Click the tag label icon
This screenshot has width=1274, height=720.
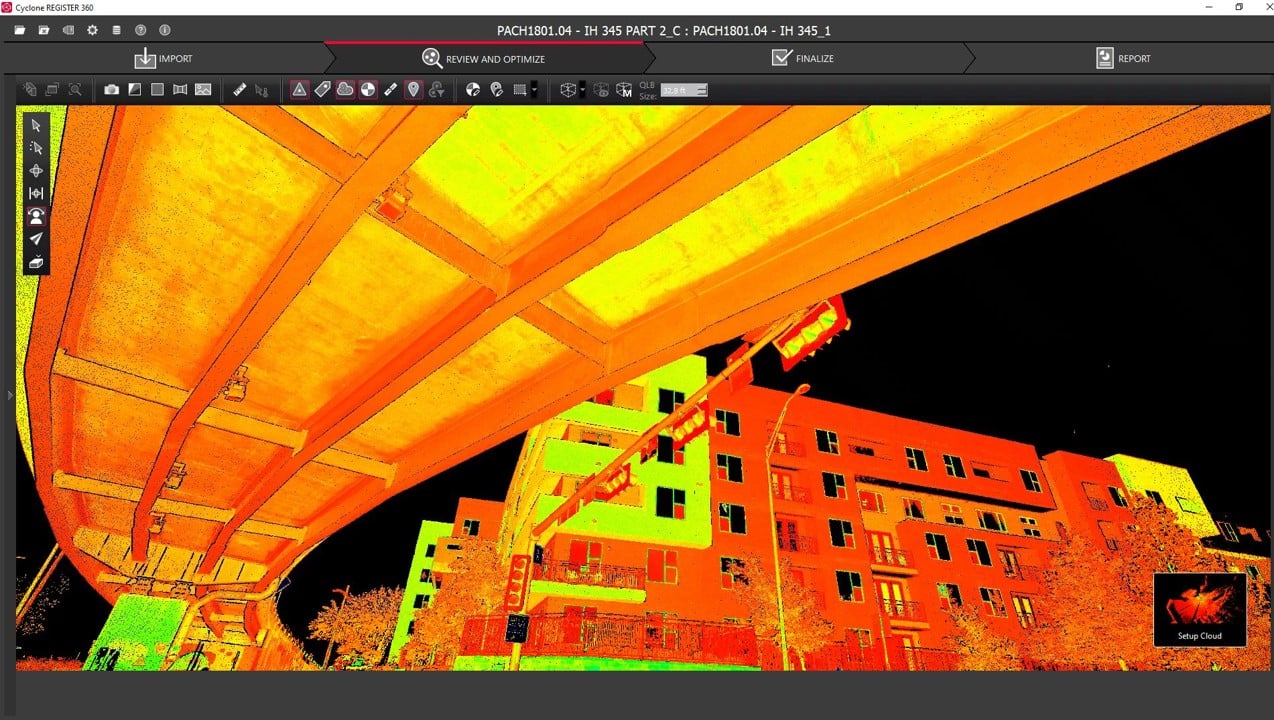[x=322, y=90]
